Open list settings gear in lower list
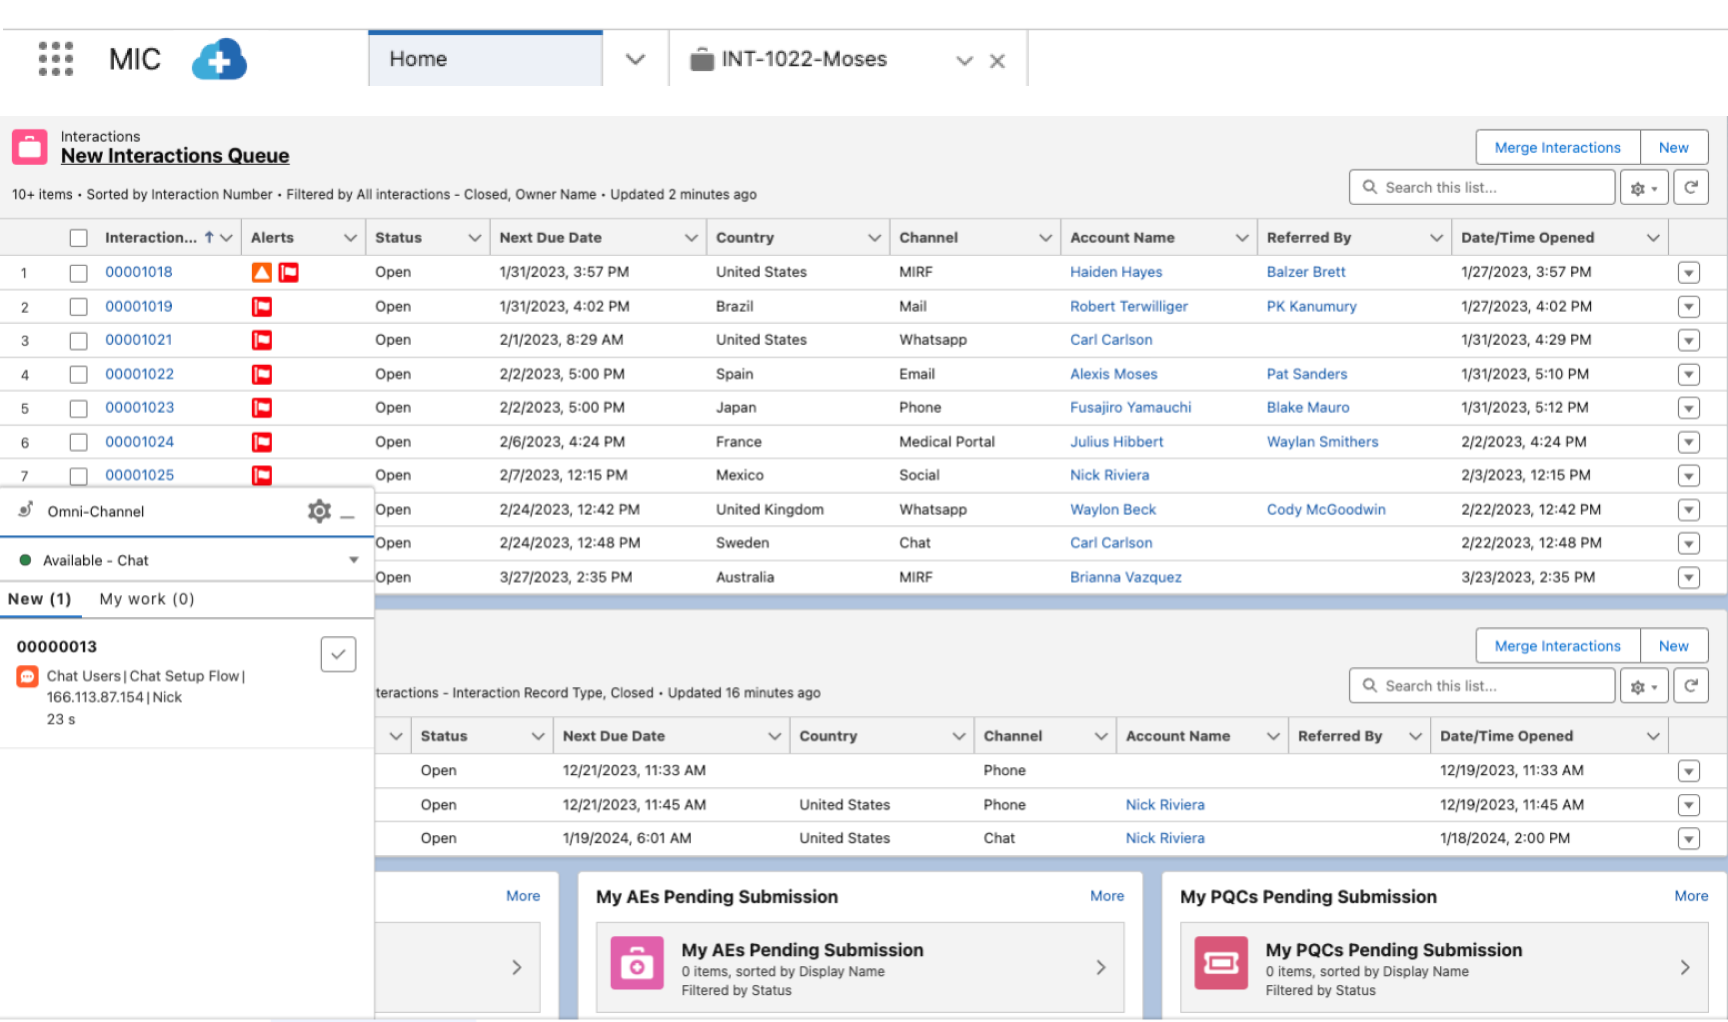This screenshot has width=1728, height=1022. click(x=1644, y=687)
